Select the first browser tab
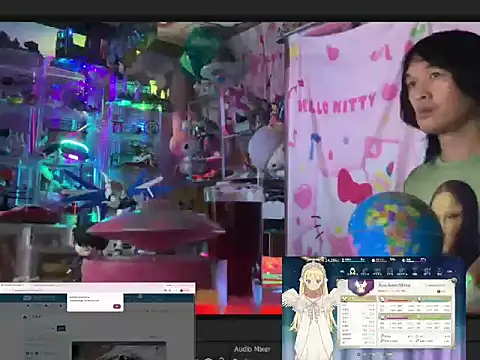The image size is (480, 360). click(x=13, y=285)
